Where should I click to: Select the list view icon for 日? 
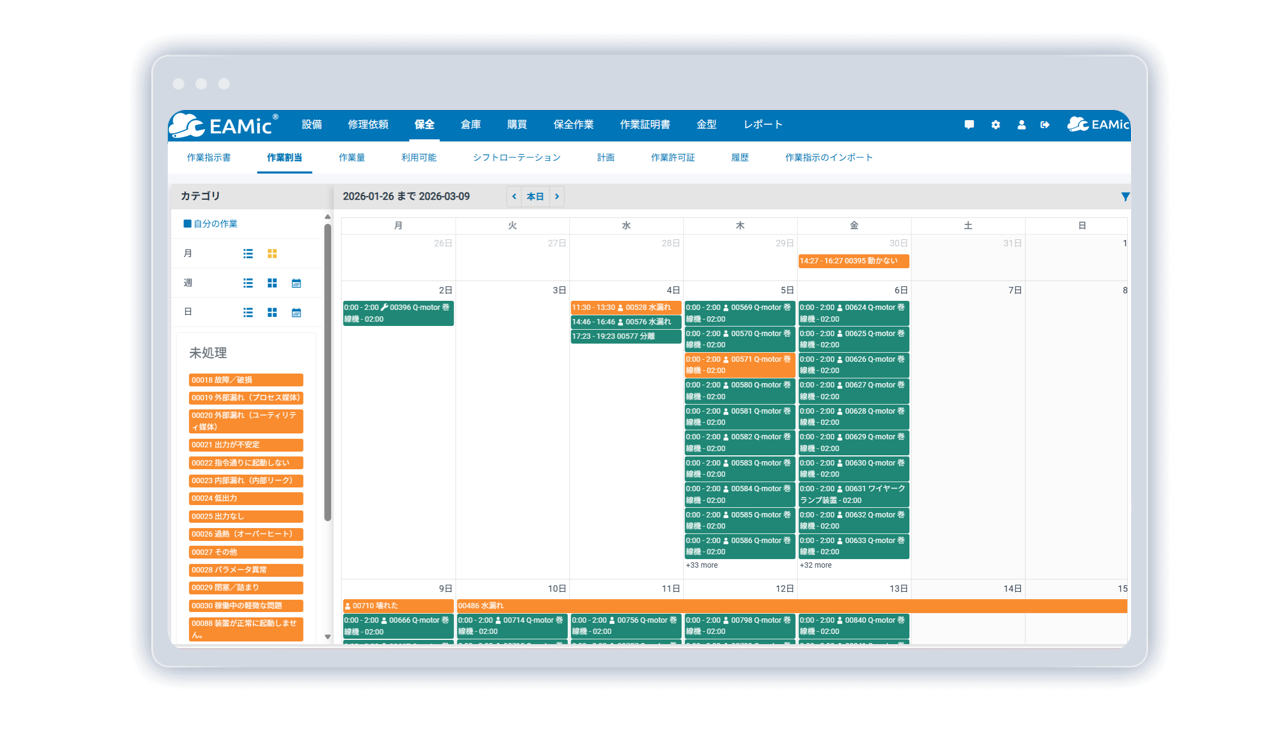coord(248,312)
